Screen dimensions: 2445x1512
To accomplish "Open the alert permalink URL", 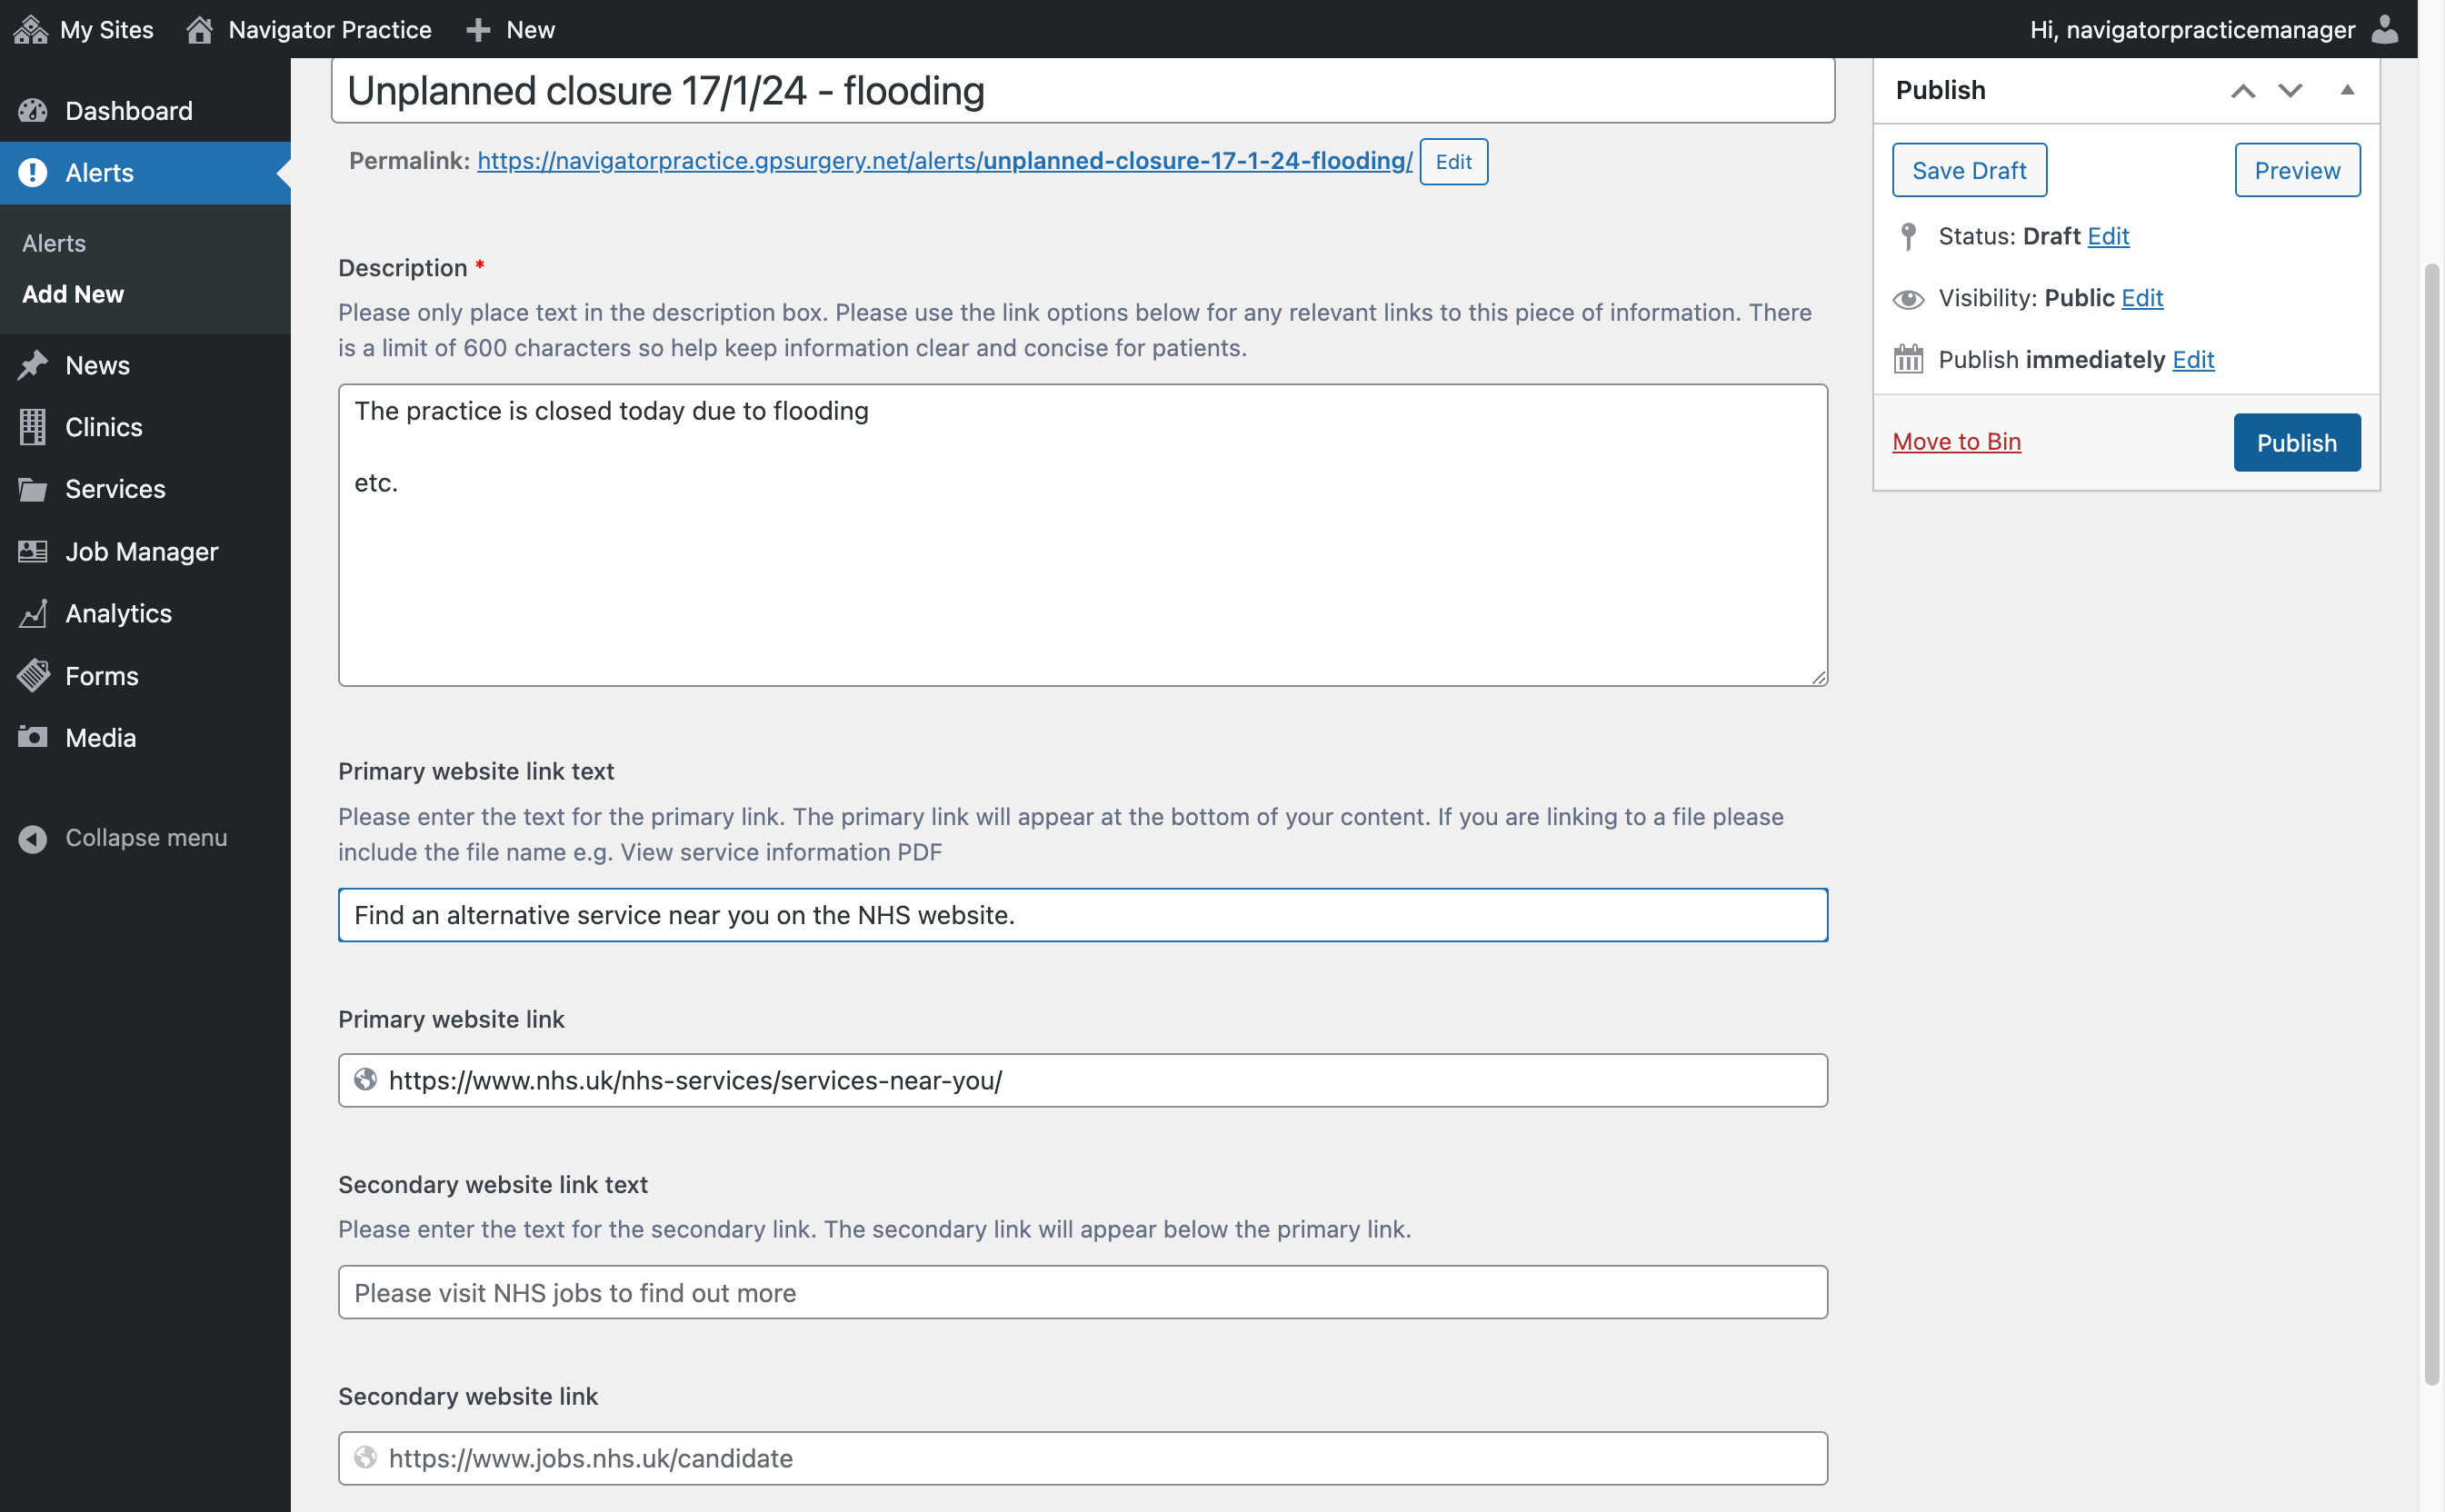I will point(945,160).
